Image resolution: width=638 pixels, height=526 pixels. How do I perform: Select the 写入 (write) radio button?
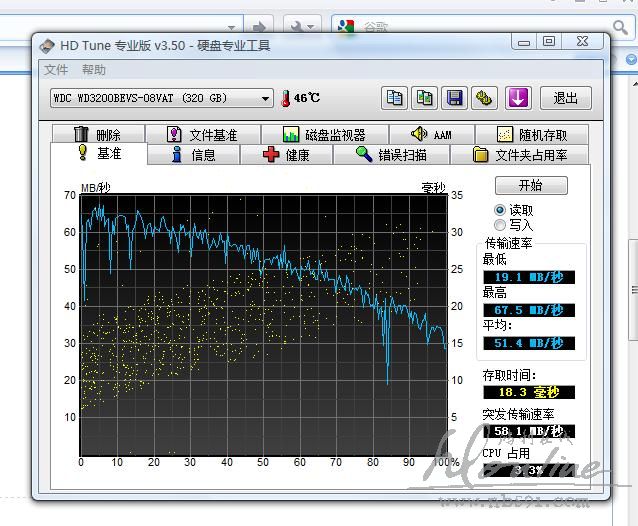click(500, 225)
